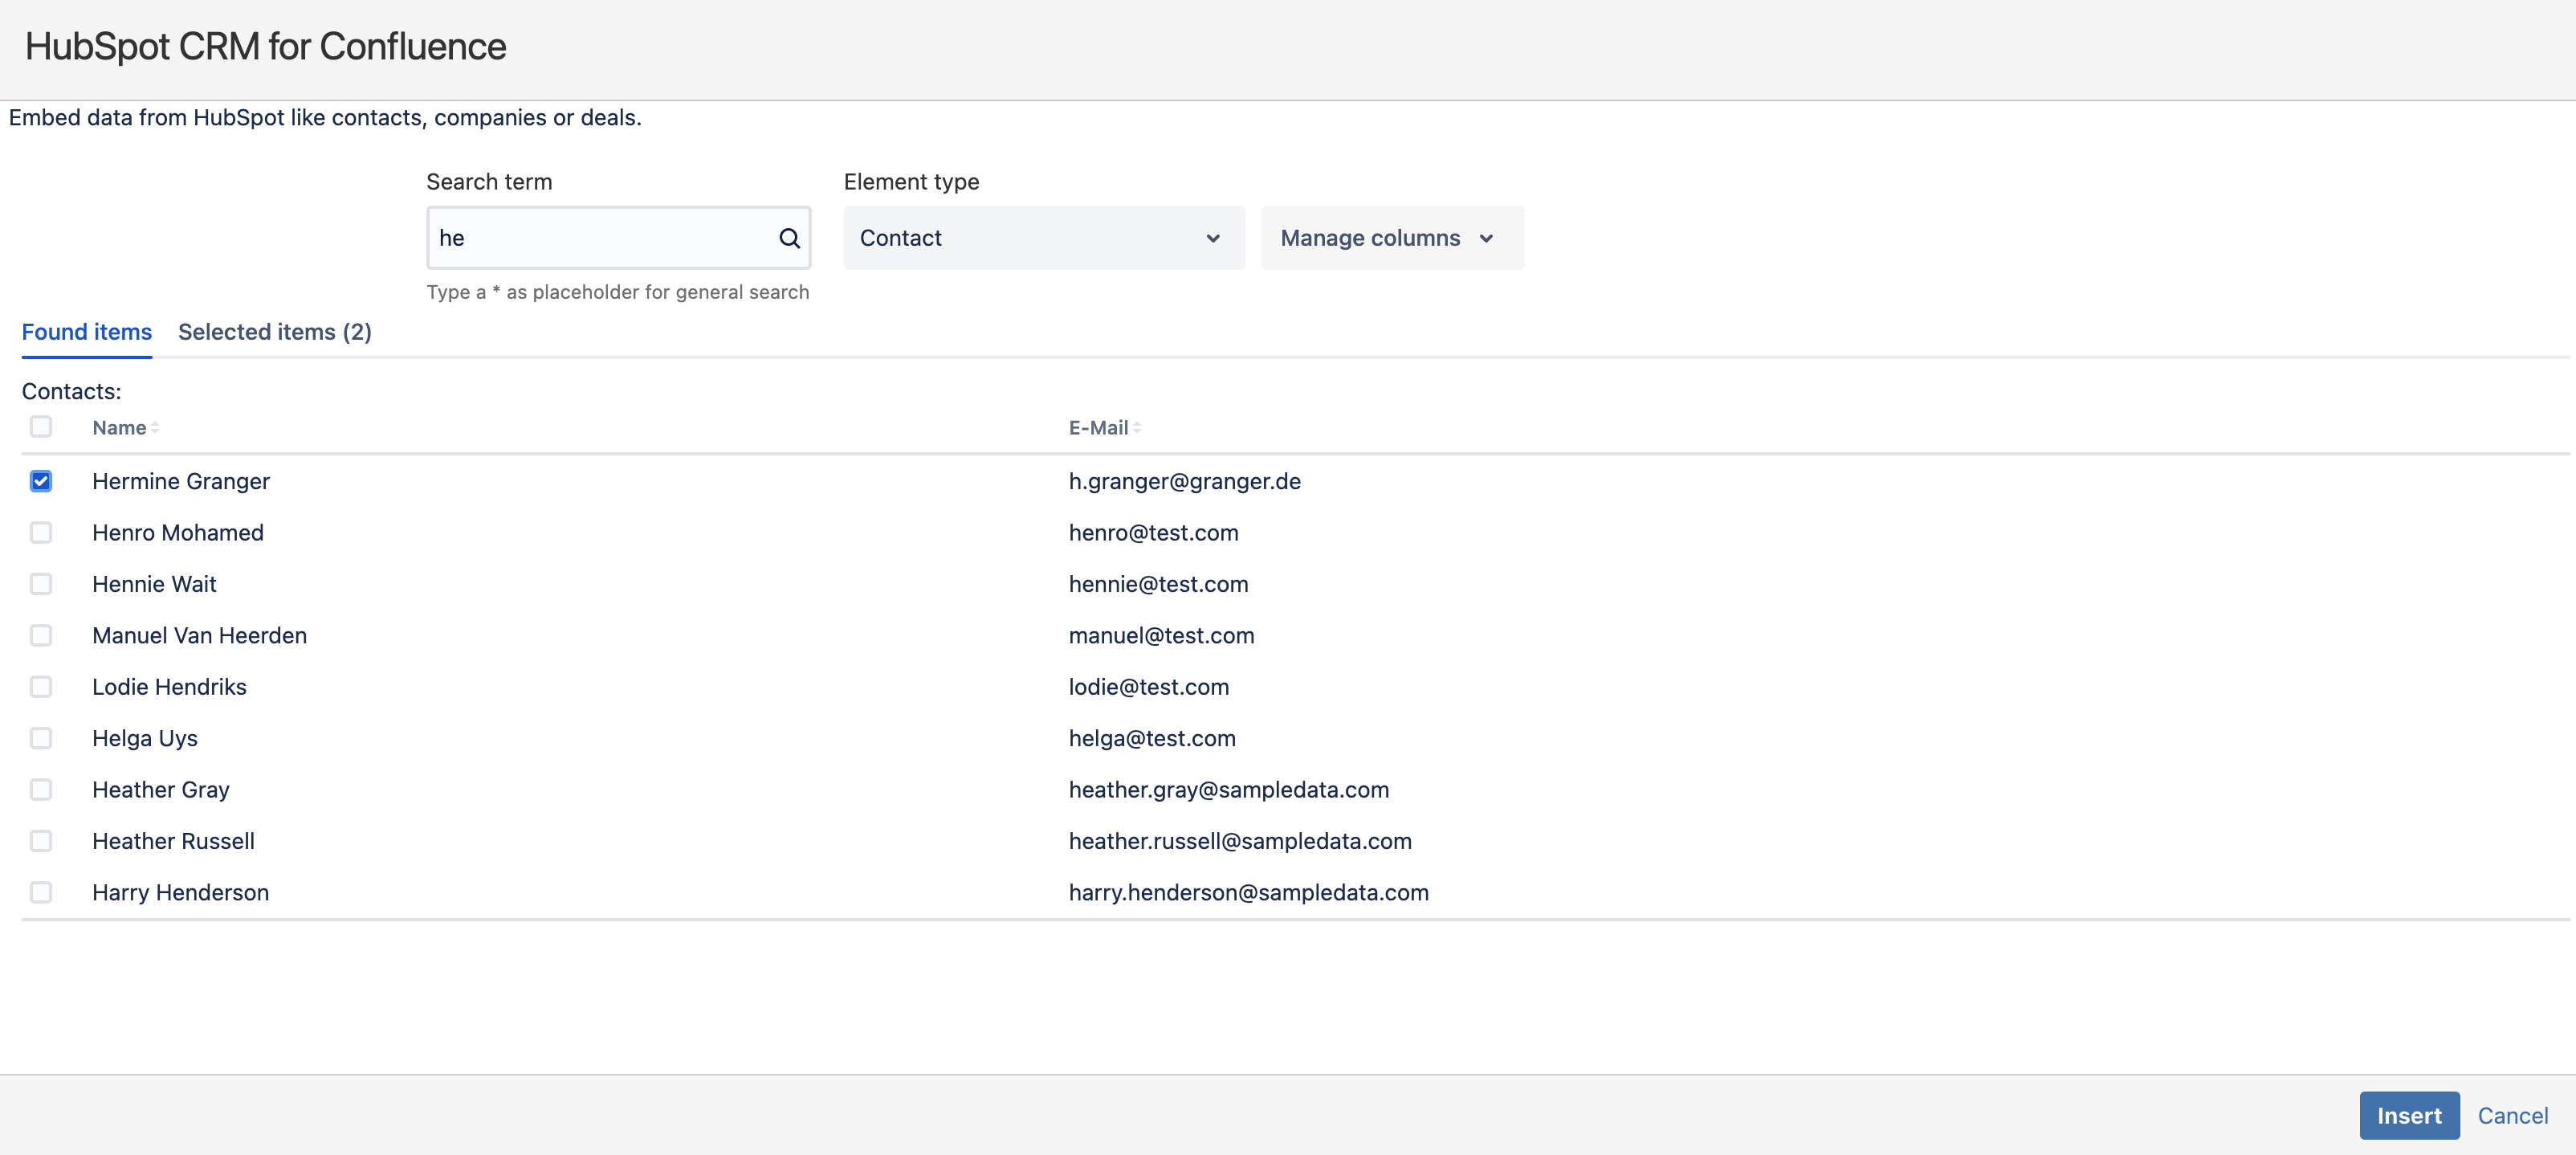
Task: Click the E-Mail column header
Action: tap(1098, 428)
